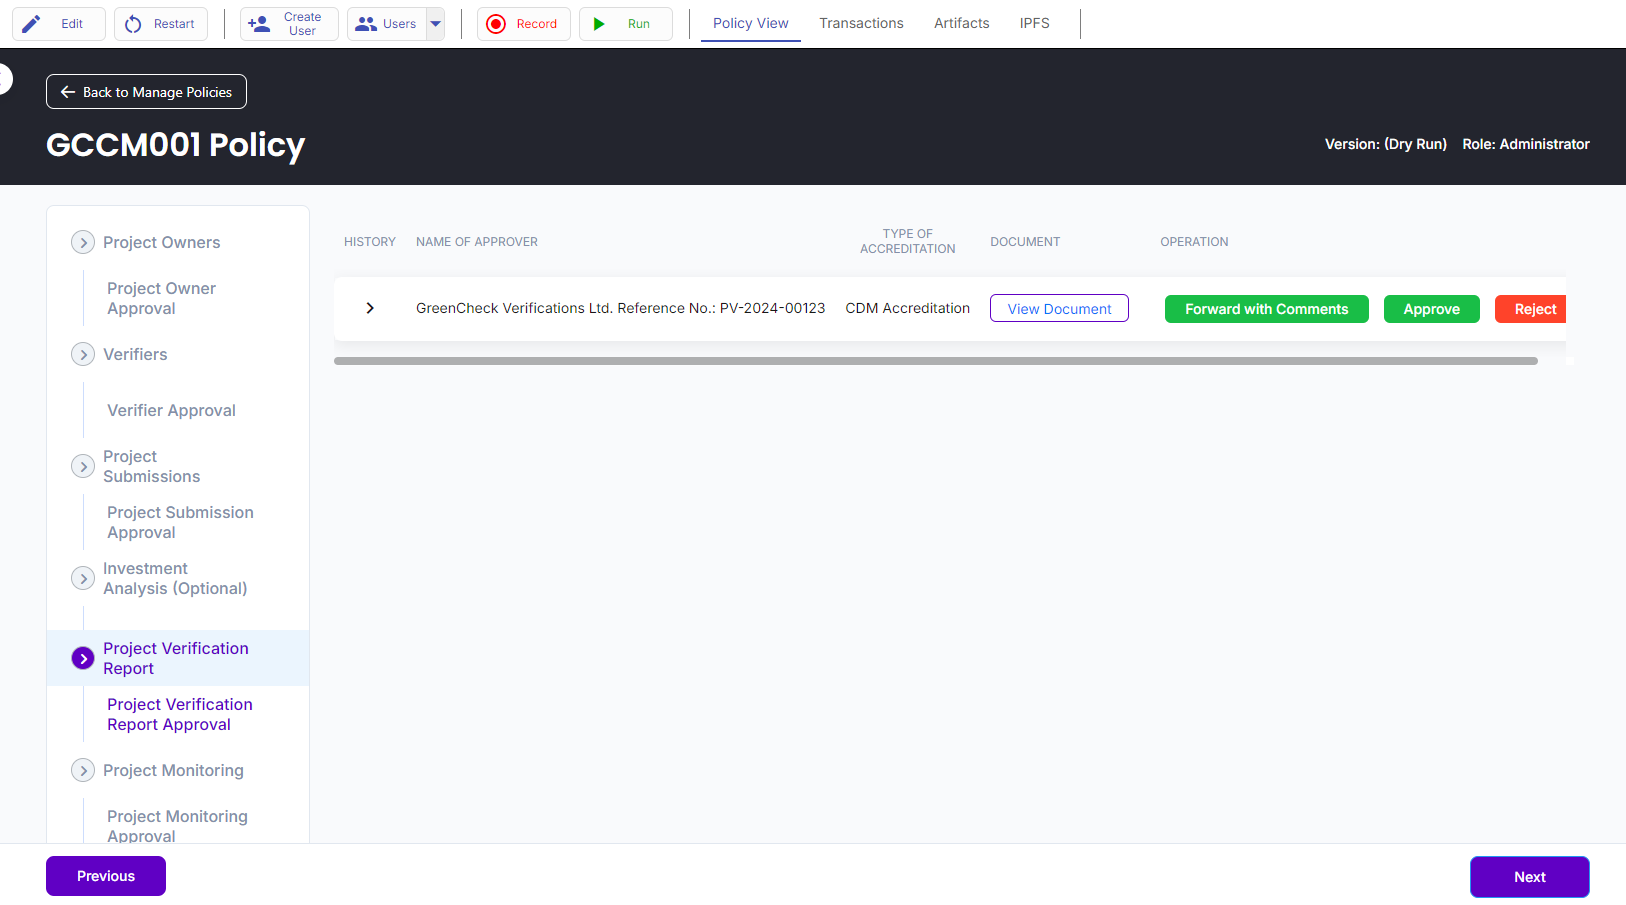Click the Project Owners step circle icon
1626x905 pixels.
click(x=83, y=243)
